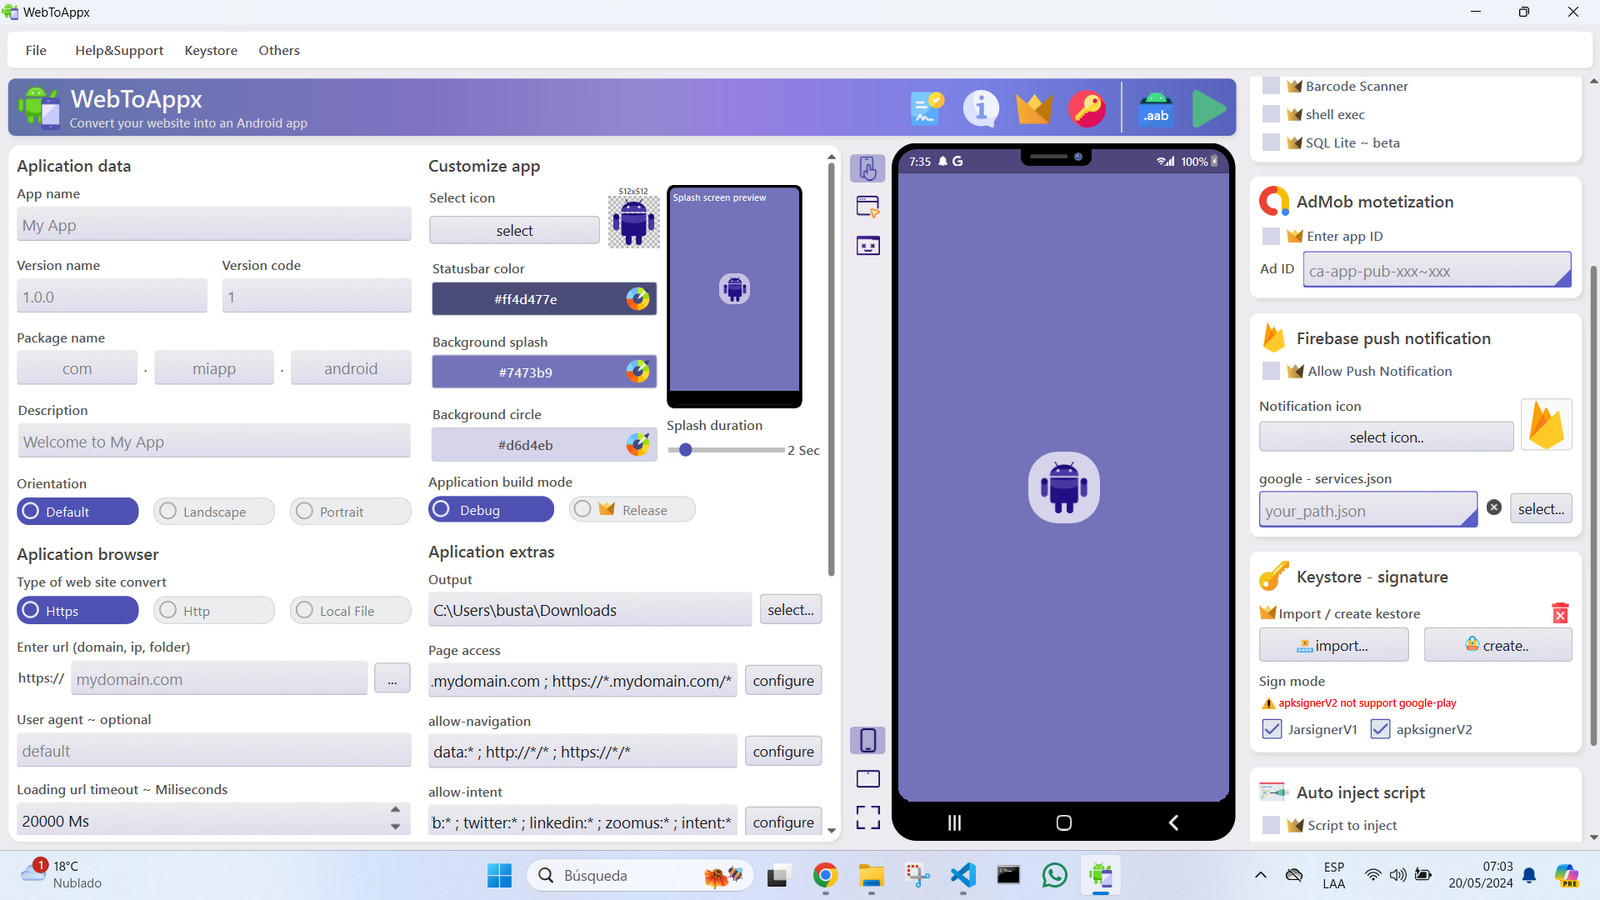The image size is (1600, 900).
Task: Enable Script to inject checkbox
Action: click(1271, 825)
